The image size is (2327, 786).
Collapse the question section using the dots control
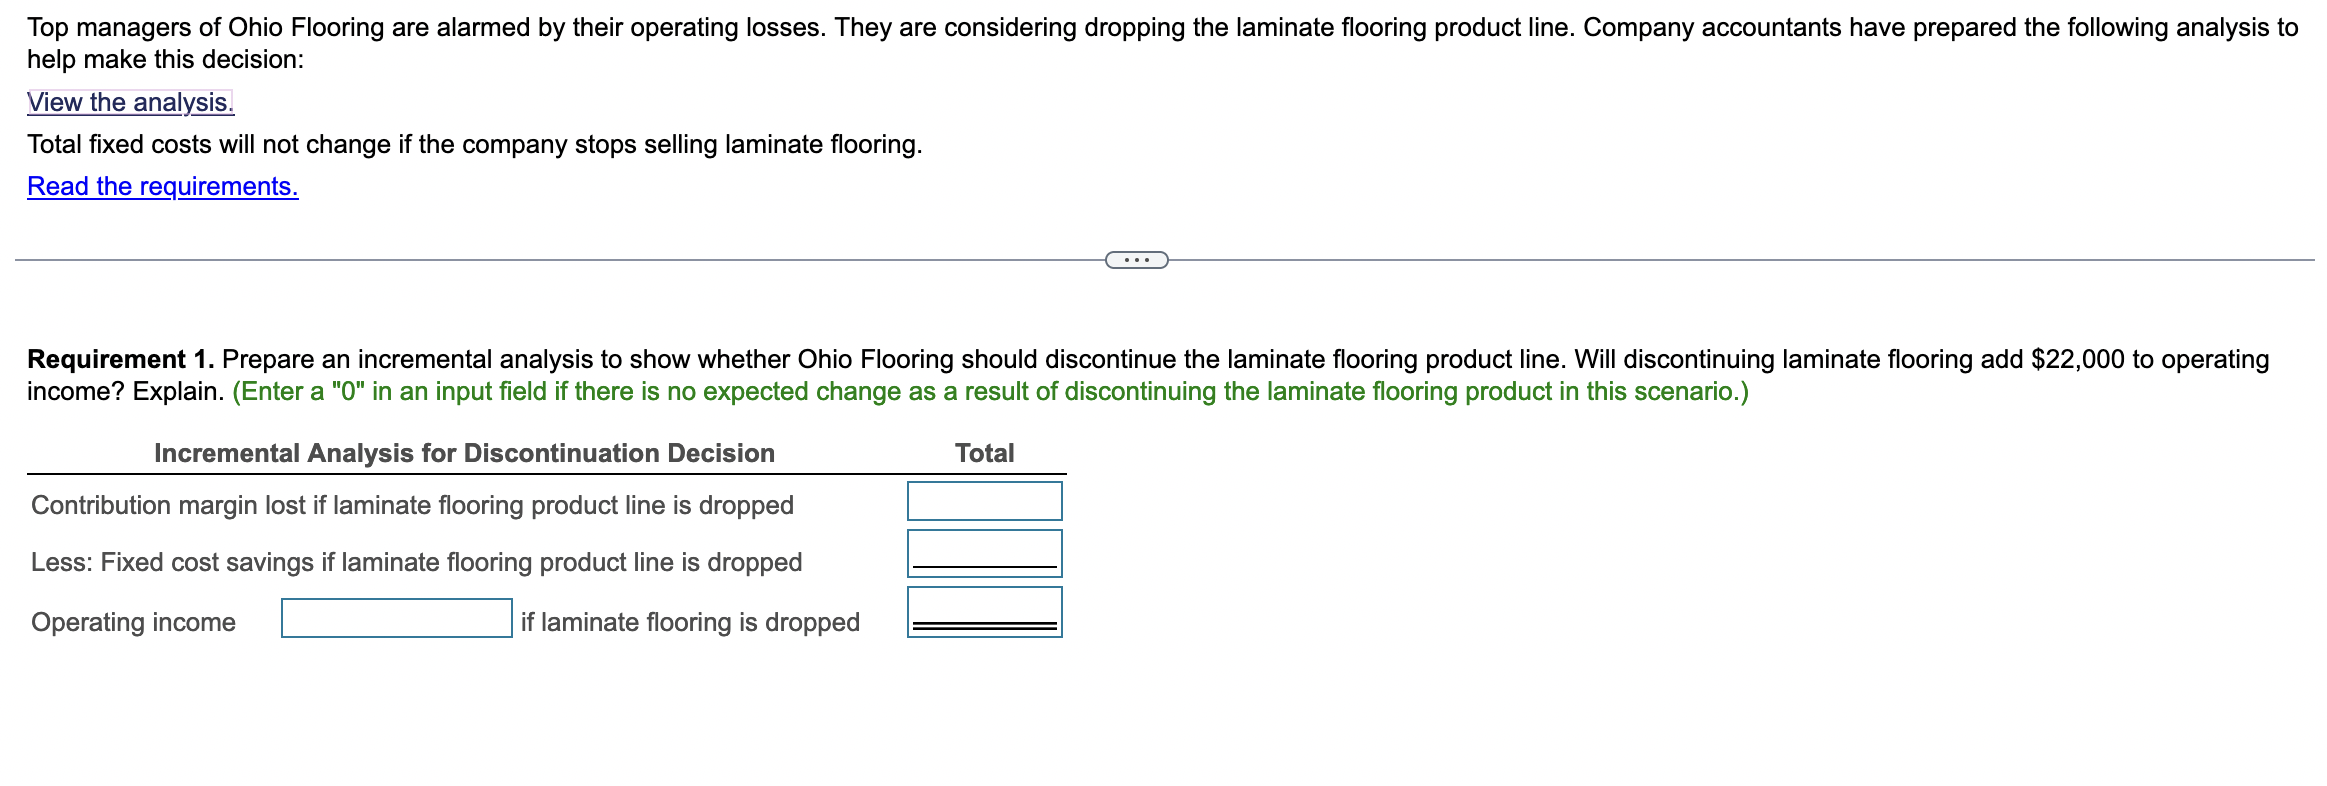point(1136,258)
